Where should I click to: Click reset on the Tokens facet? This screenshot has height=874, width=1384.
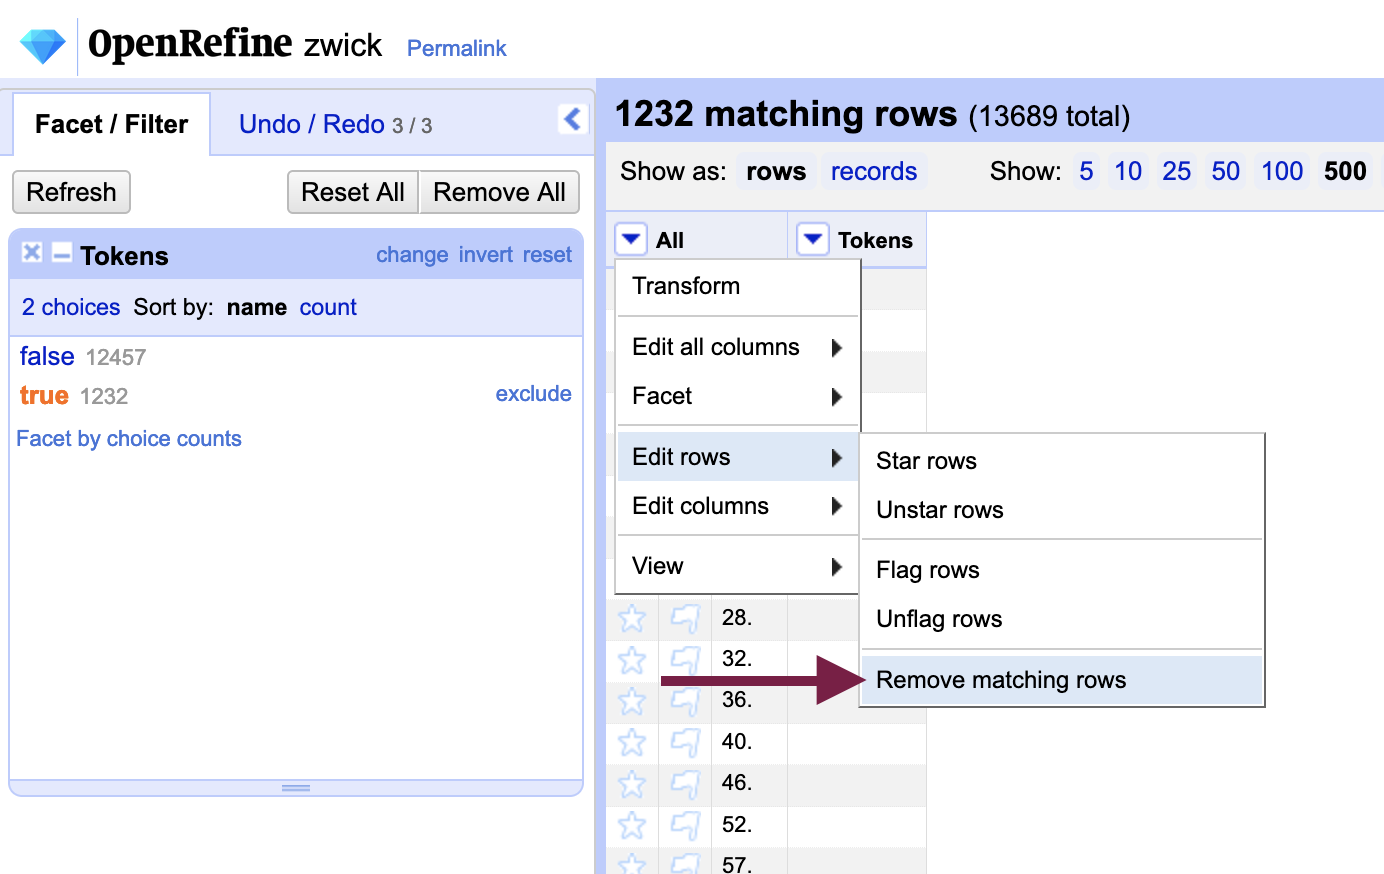pyautogui.click(x=547, y=255)
